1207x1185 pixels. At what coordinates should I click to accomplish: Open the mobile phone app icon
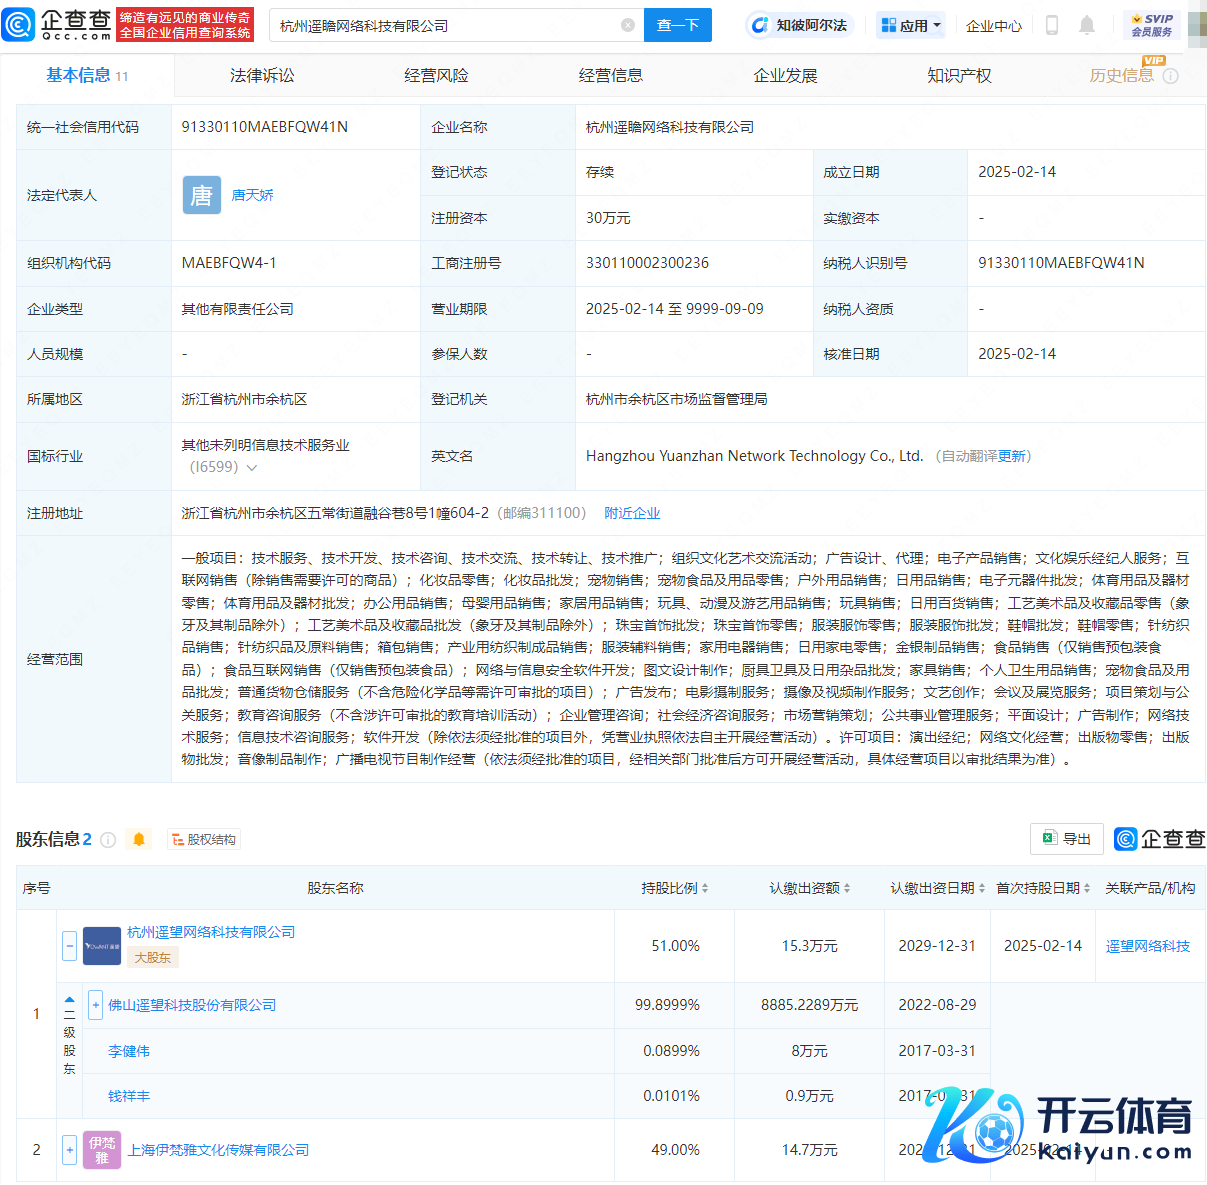(1051, 26)
